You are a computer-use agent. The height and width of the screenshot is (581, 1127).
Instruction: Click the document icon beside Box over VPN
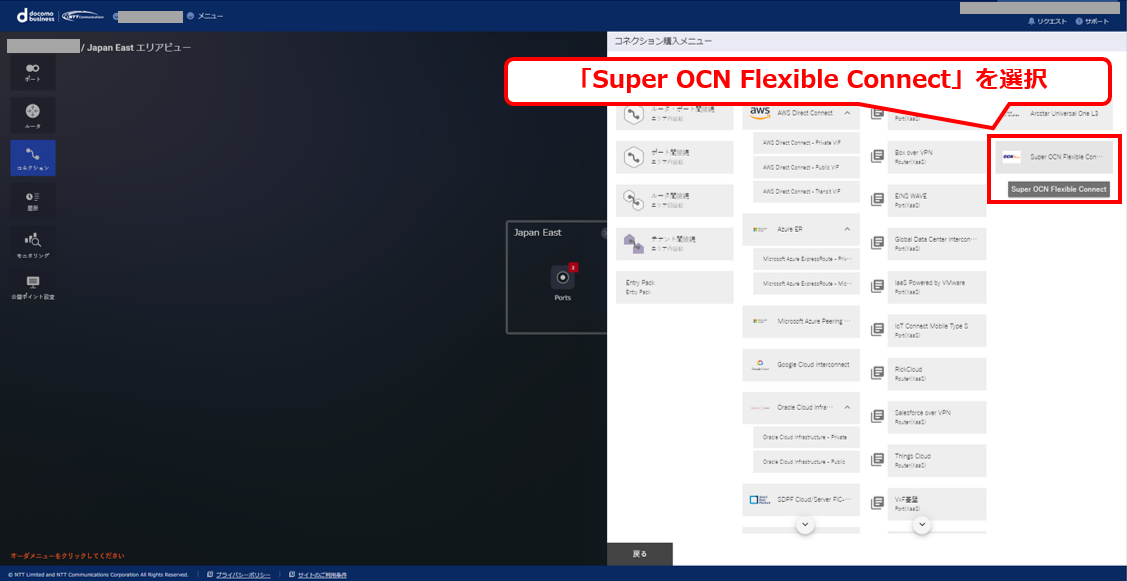coord(877,156)
